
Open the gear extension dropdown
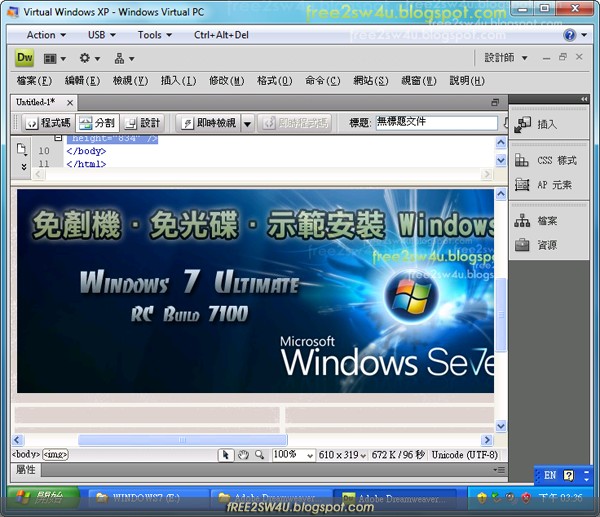[x=90, y=59]
